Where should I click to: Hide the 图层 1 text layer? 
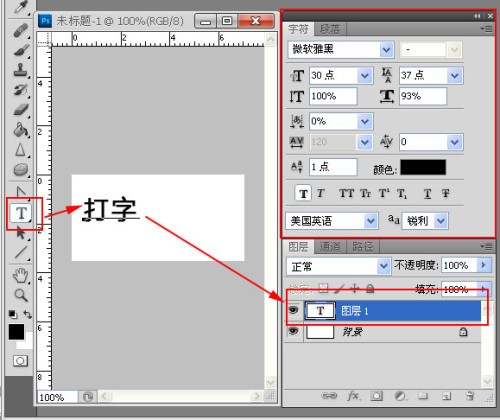pyautogui.click(x=293, y=310)
